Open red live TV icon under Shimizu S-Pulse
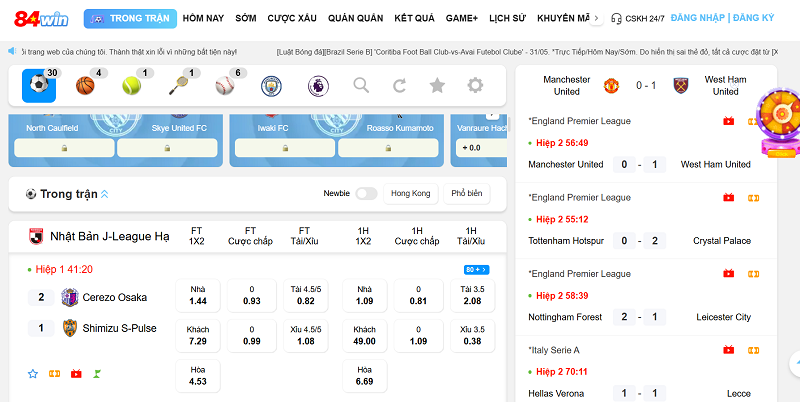This screenshot has height=402, width=800. coord(76,373)
